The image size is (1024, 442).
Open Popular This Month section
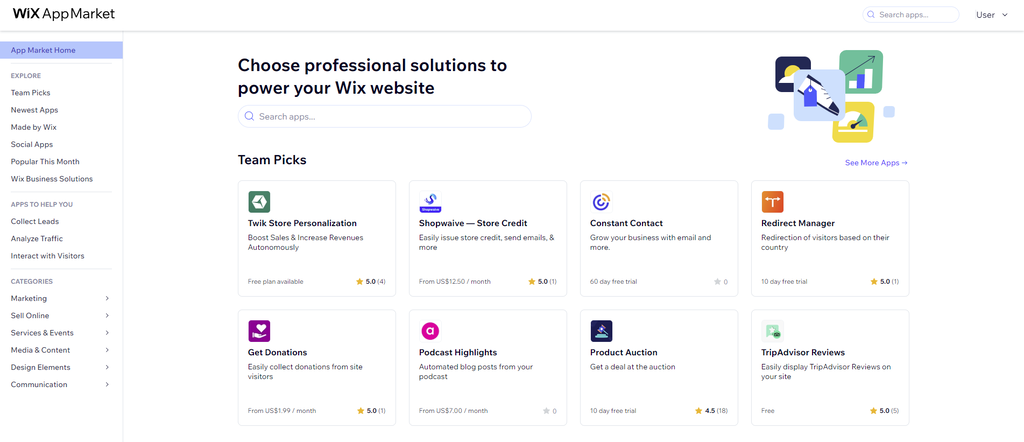tap(45, 161)
